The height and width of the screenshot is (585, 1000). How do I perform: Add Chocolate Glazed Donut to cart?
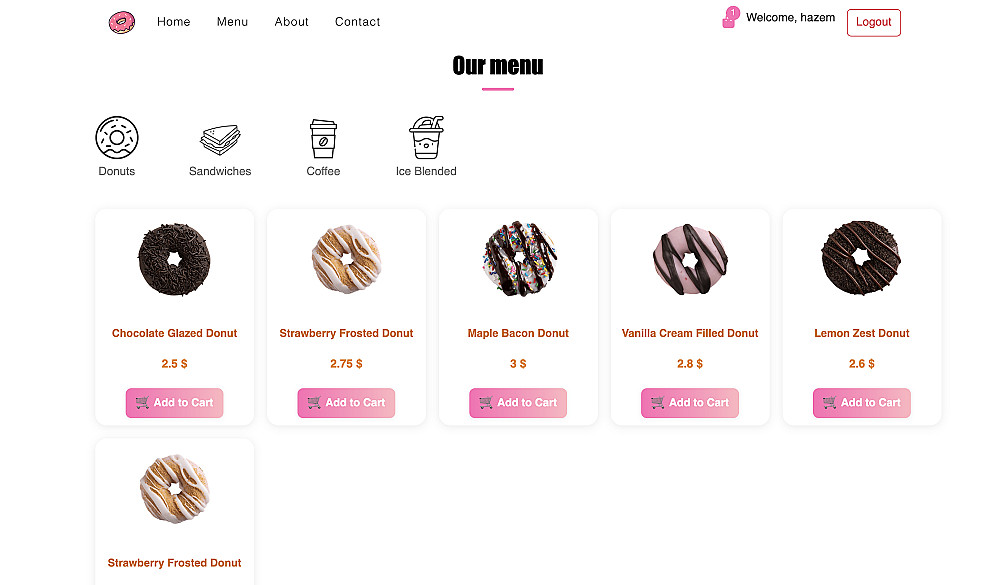tap(175, 403)
